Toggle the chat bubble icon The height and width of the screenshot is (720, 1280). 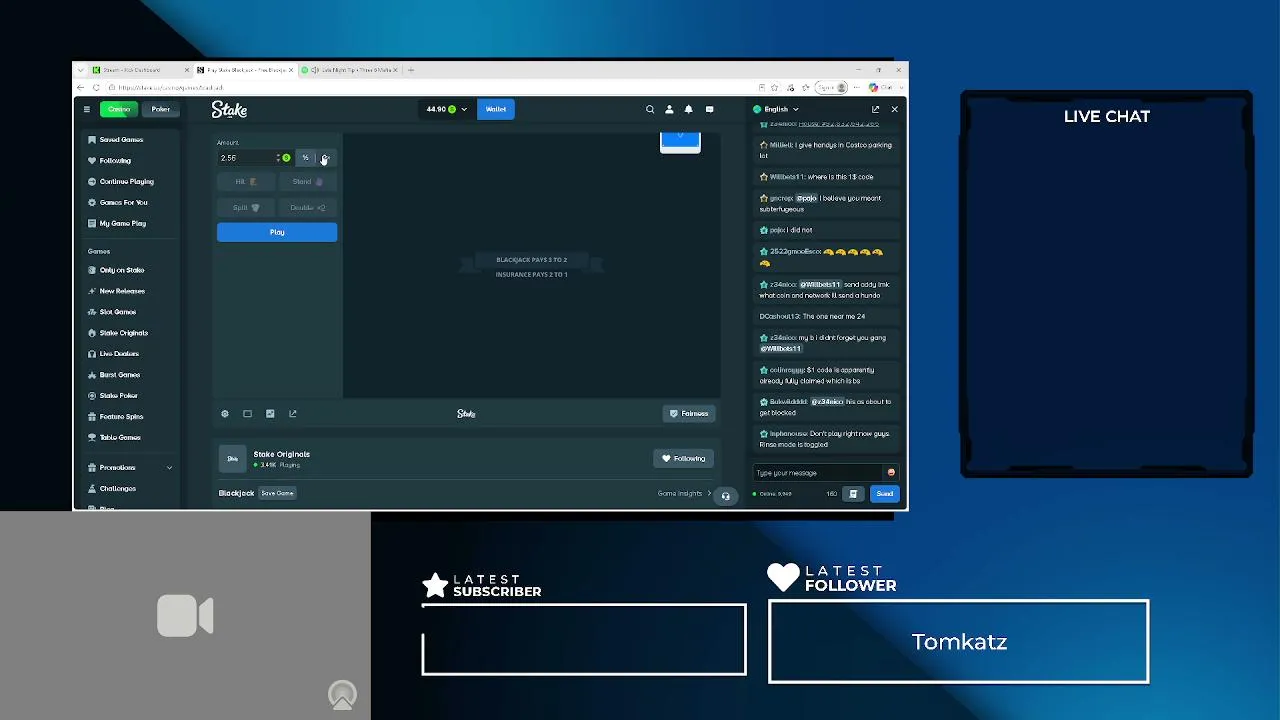click(709, 109)
